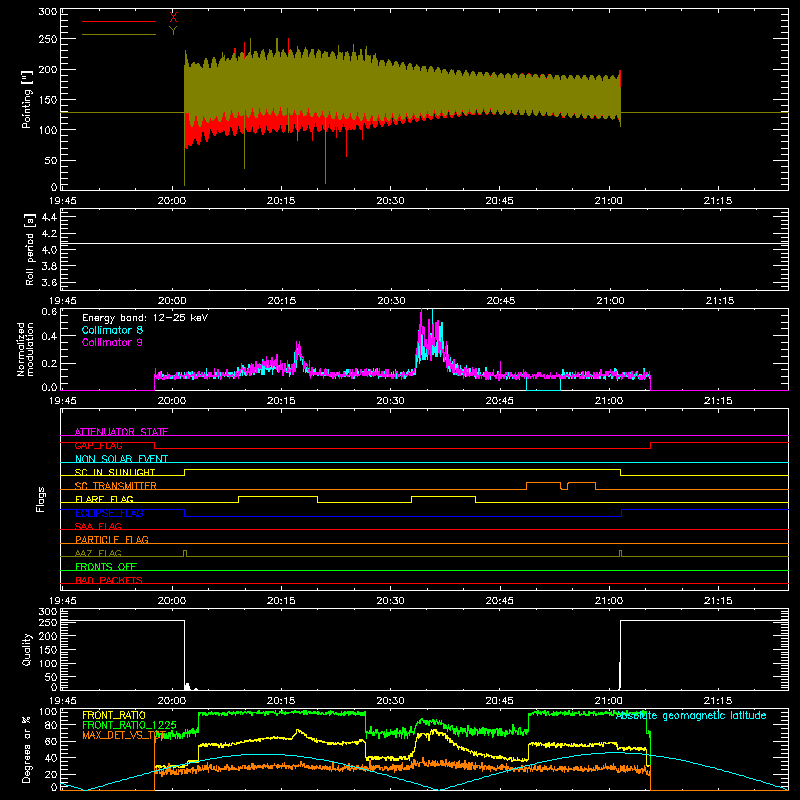Image resolution: width=800 pixels, height=800 pixels.
Task: Click the 20:30 tick label under Roll period panel
Action: pos(391,301)
